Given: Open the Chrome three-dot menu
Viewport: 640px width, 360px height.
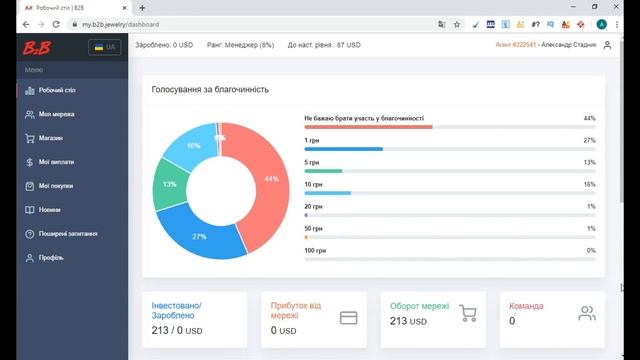Looking at the screenshot, I should (x=617, y=24).
